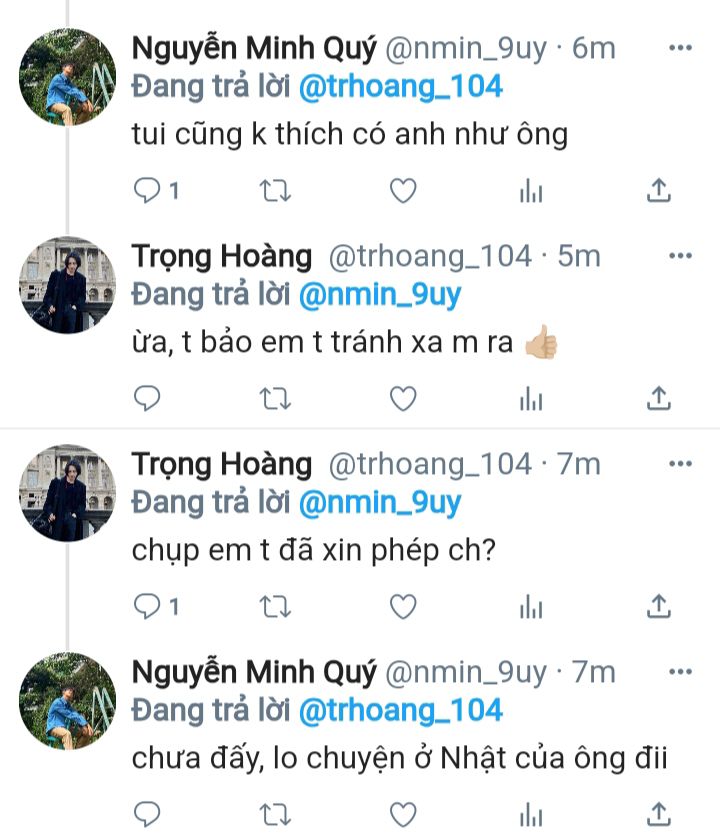Like the "tui cũng k thích" tweet
Image resolution: width=720 pixels, height=840 pixels.
(x=402, y=191)
